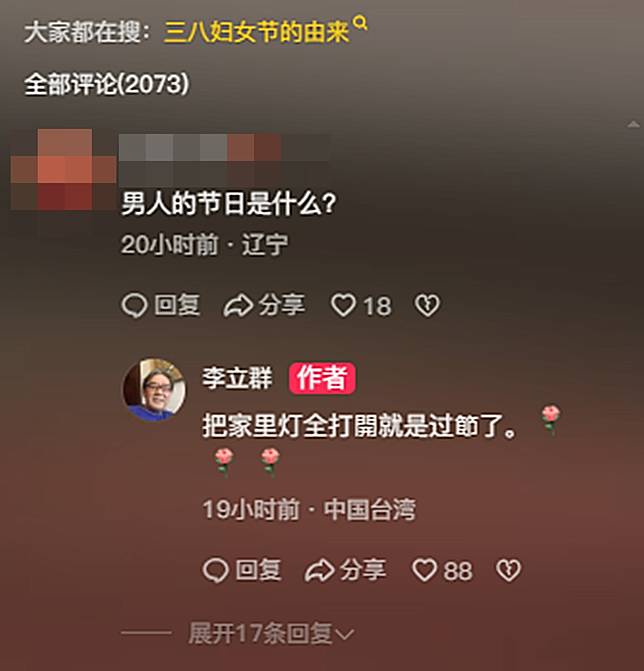
Task: Click the red 作者 badge
Action: tap(322, 378)
